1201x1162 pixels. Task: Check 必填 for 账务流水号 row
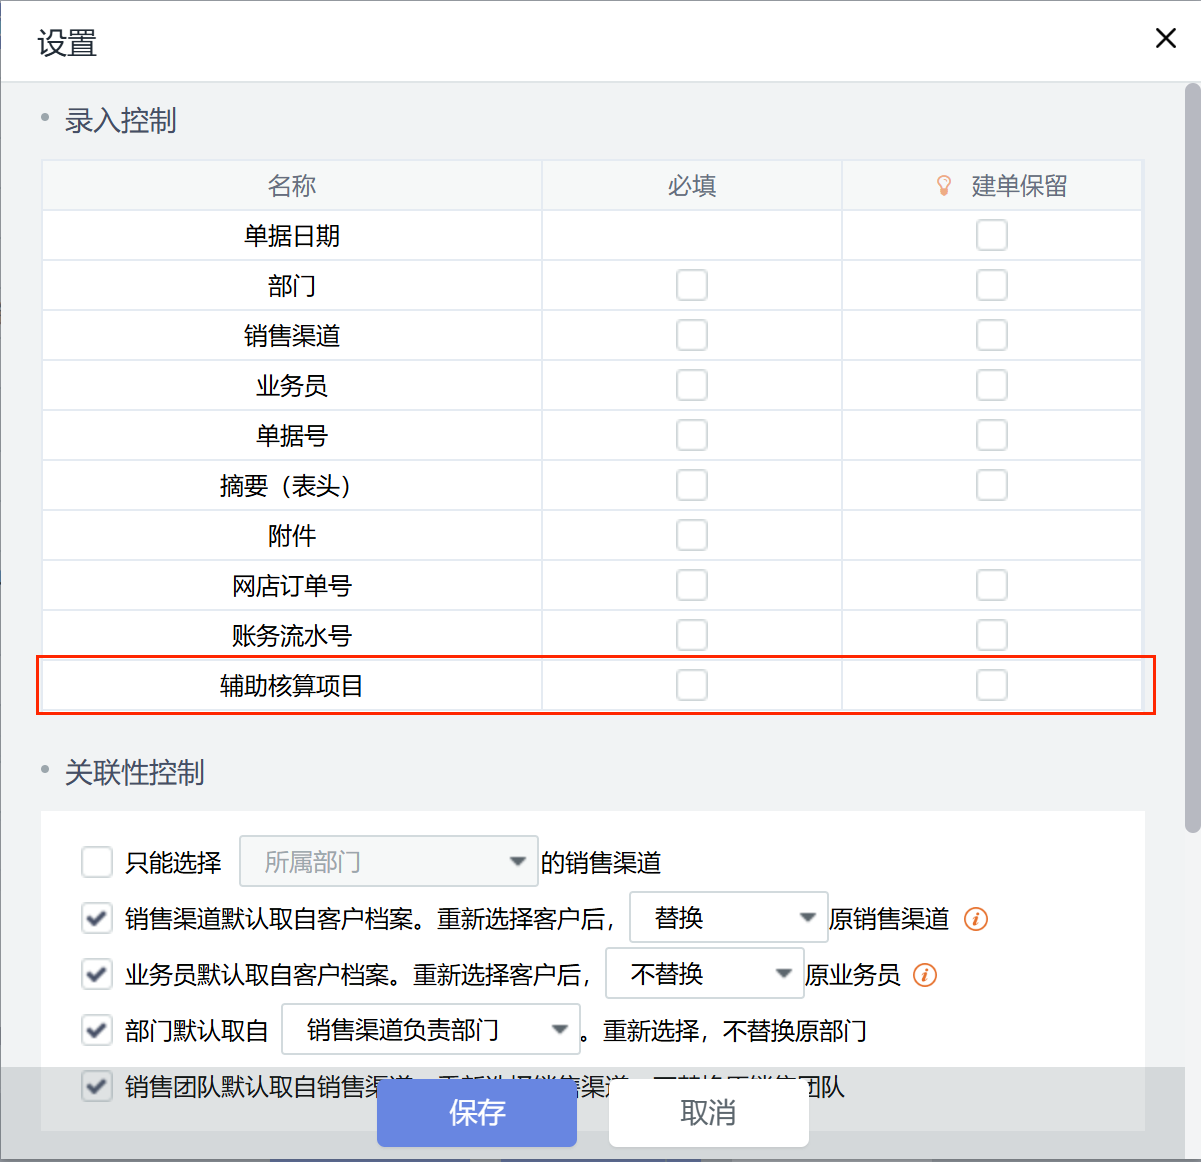coord(691,635)
